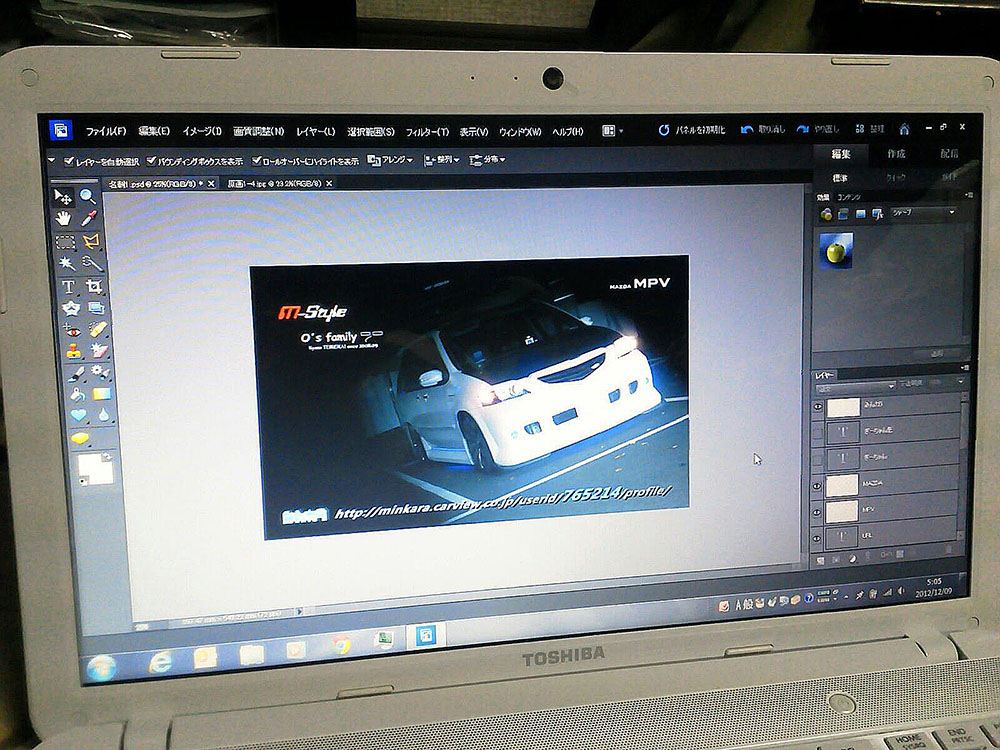
Task: Open the レイヤー(L) menu
Action: 316,131
